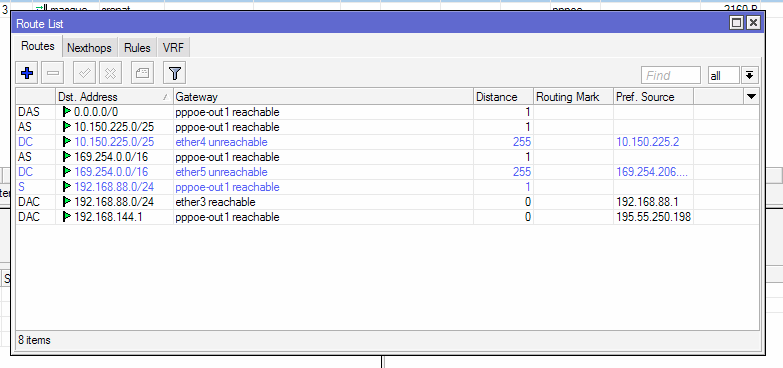
Task: Select AS route 10.150.225.0/25 via pppoe-out1
Action: click(387, 127)
